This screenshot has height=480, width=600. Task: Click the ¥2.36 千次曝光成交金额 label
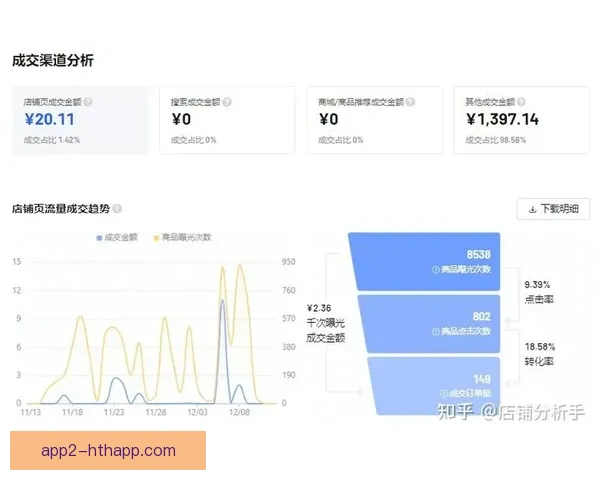coord(326,323)
